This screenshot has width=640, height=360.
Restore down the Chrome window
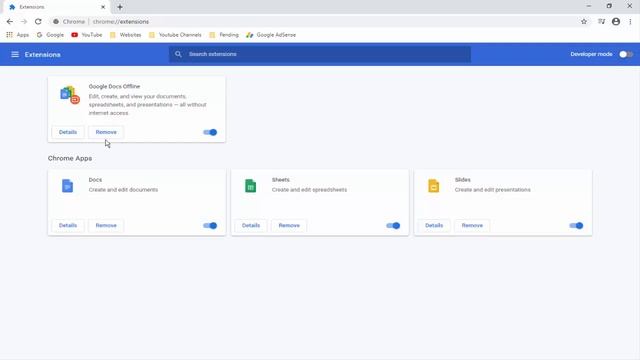609,6
